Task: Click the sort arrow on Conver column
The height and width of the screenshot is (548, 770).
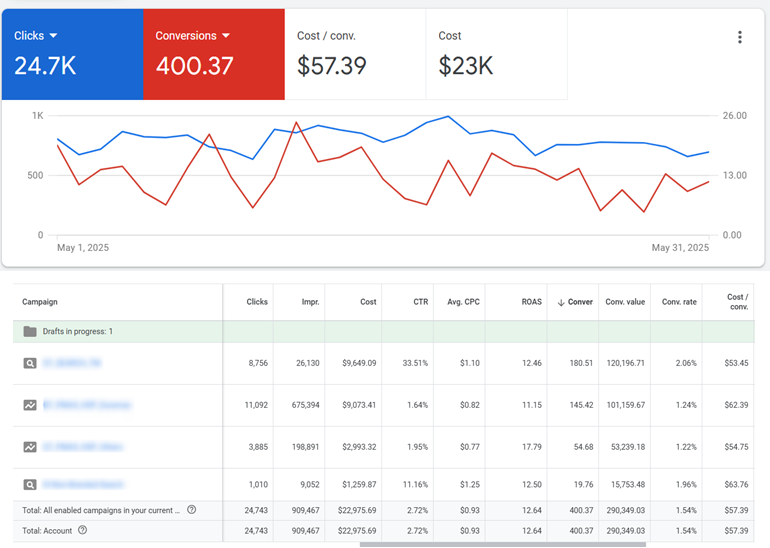Action: [x=561, y=302]
